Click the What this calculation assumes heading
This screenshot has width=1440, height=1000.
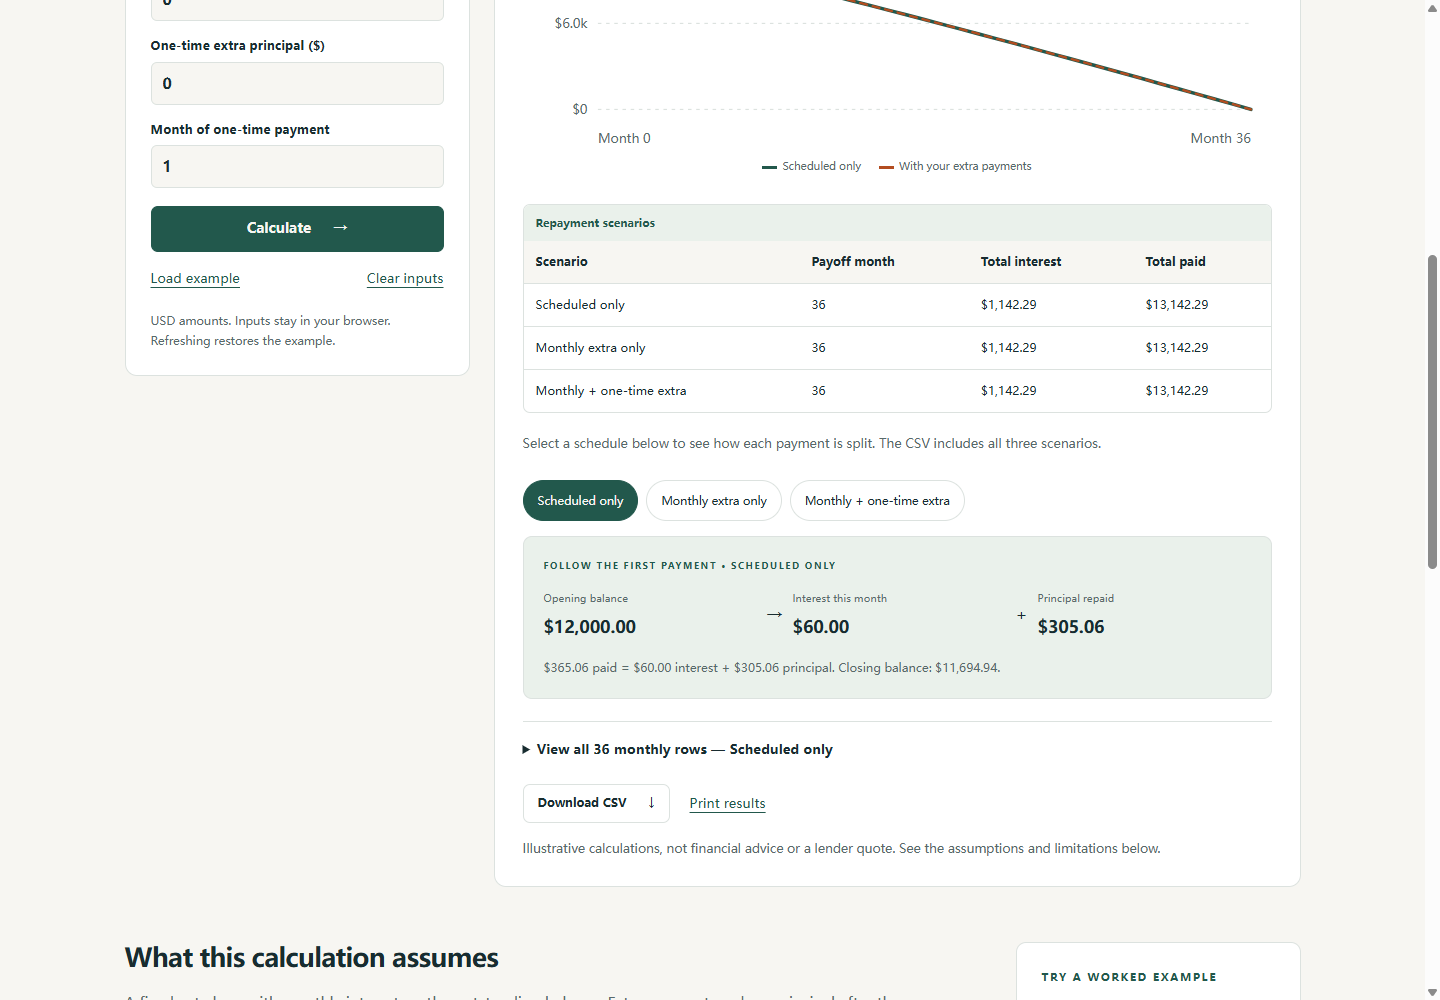[x=312, y=958]
